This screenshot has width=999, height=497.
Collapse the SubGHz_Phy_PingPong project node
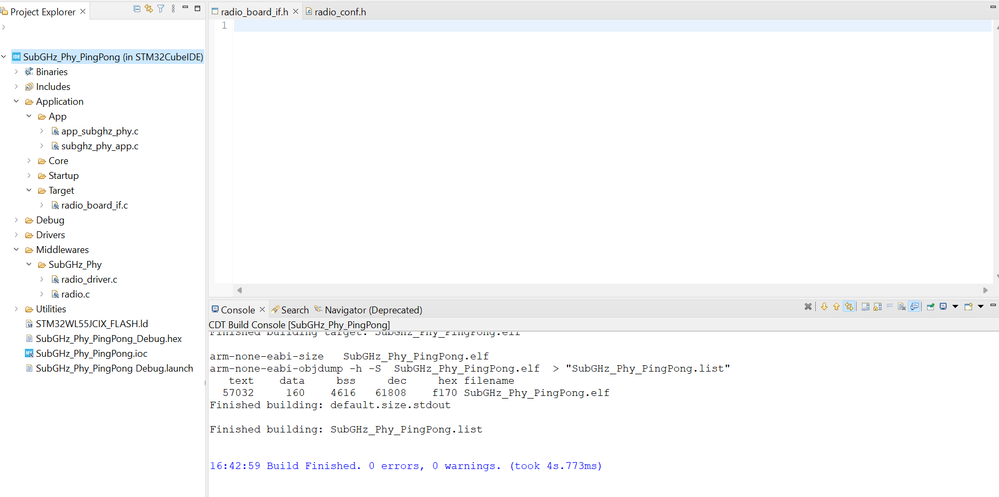click(x=4, y=57)
